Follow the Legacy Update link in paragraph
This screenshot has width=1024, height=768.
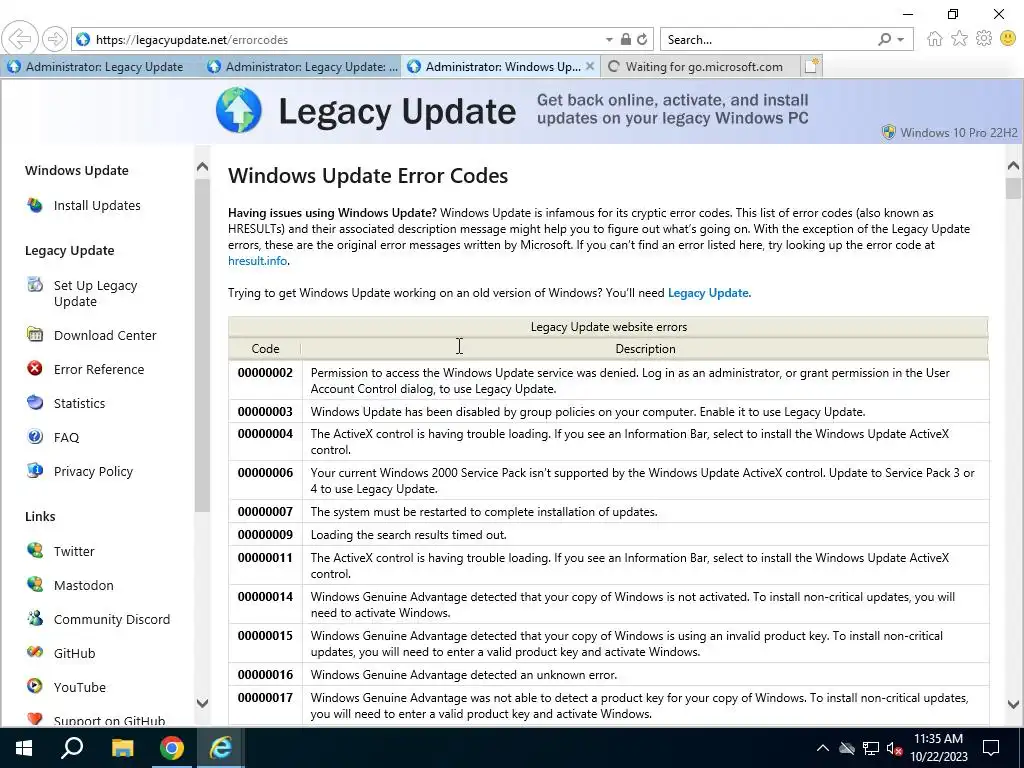708,293
